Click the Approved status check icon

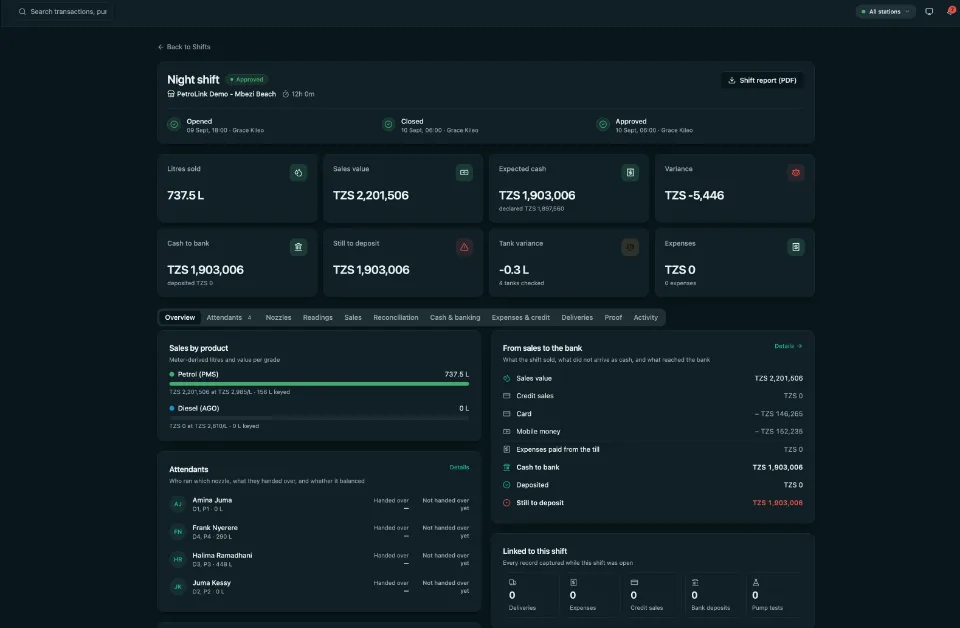point(603,125)
